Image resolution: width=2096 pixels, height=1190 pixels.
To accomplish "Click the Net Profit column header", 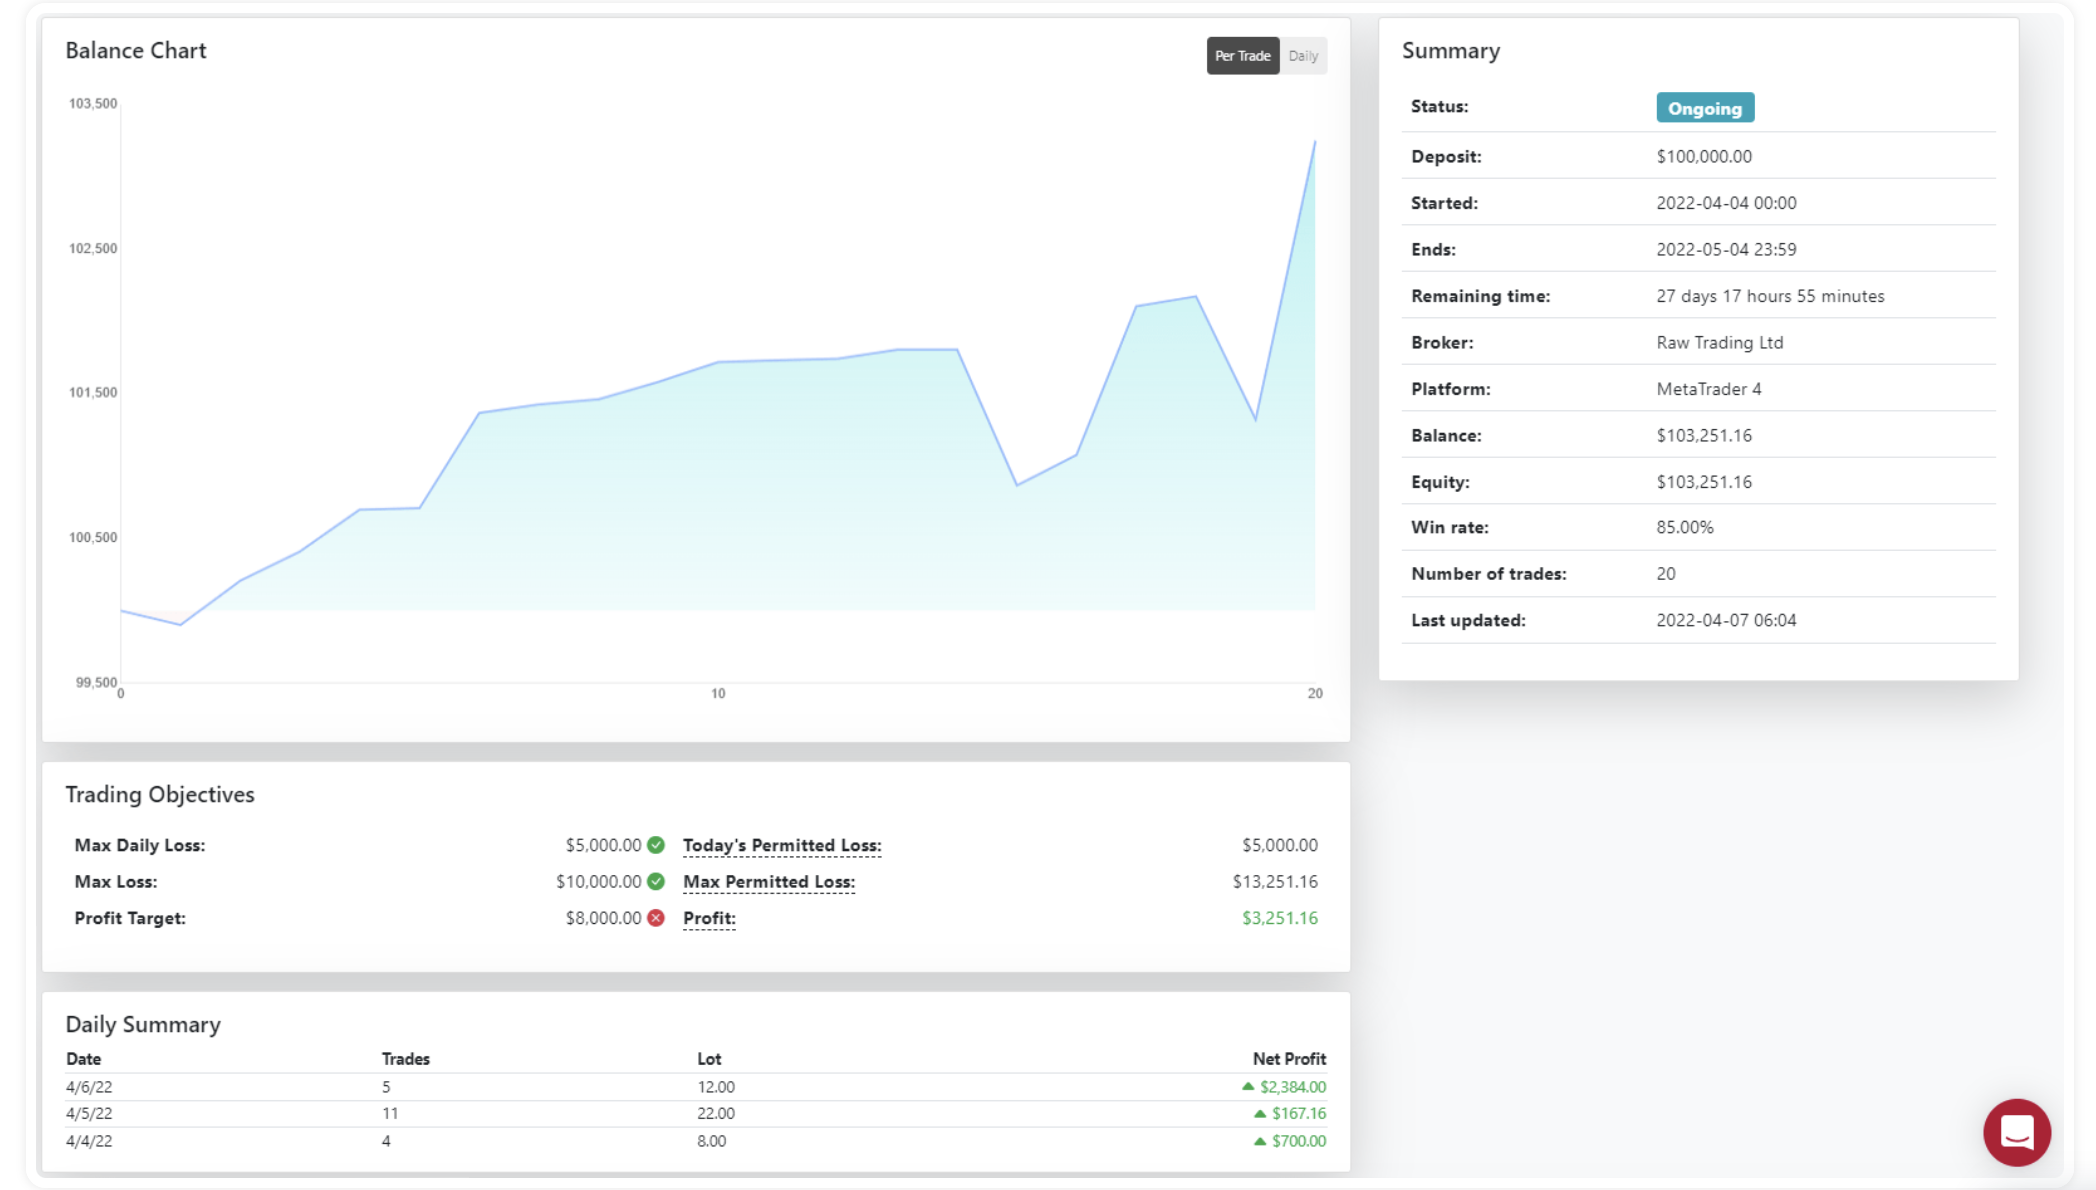I will pyautogui.click(x=1289, y=1059).
